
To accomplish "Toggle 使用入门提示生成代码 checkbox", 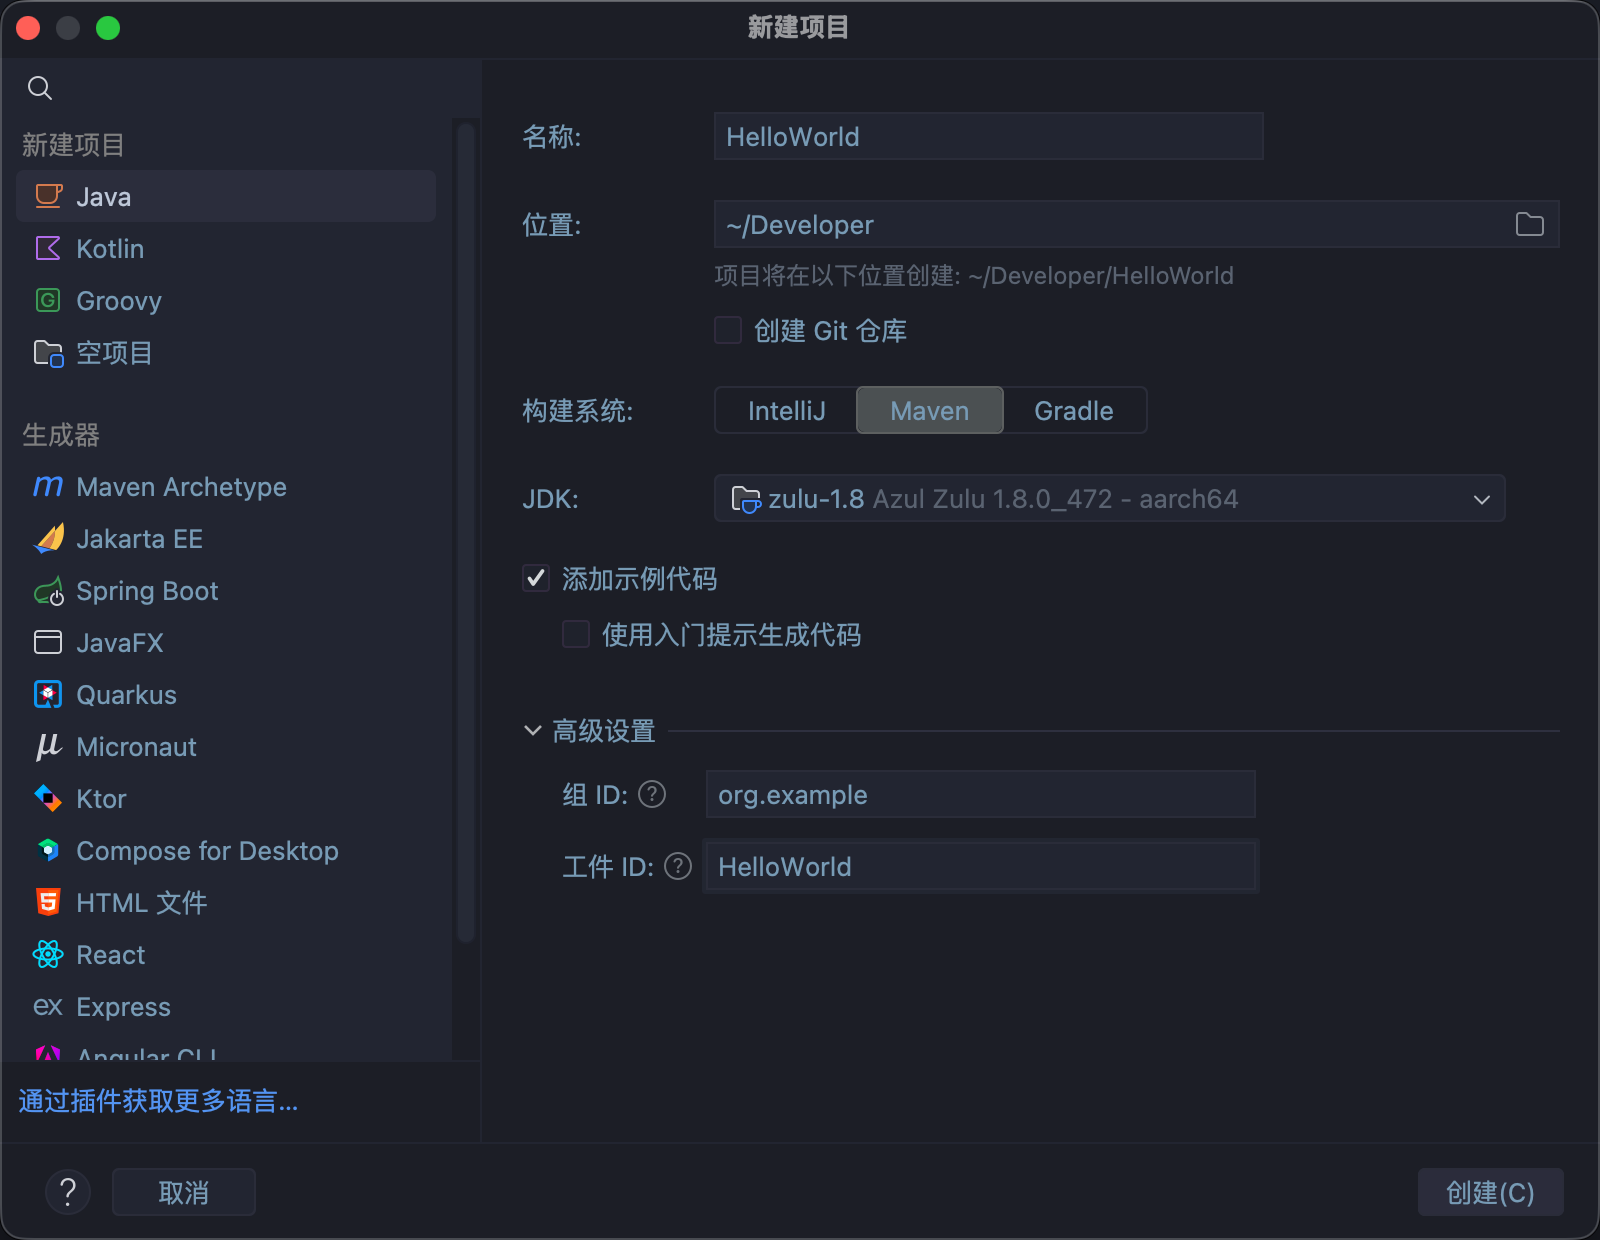I will [576, 635].
